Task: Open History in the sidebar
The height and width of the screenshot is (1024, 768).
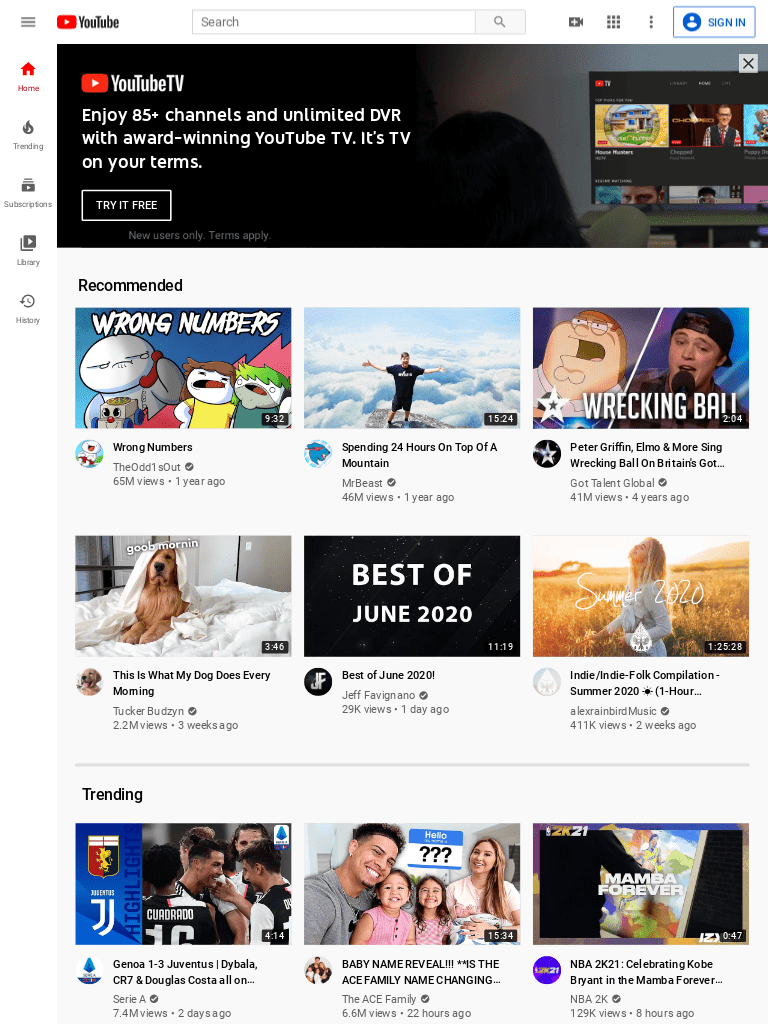Action: click(28, 309)
